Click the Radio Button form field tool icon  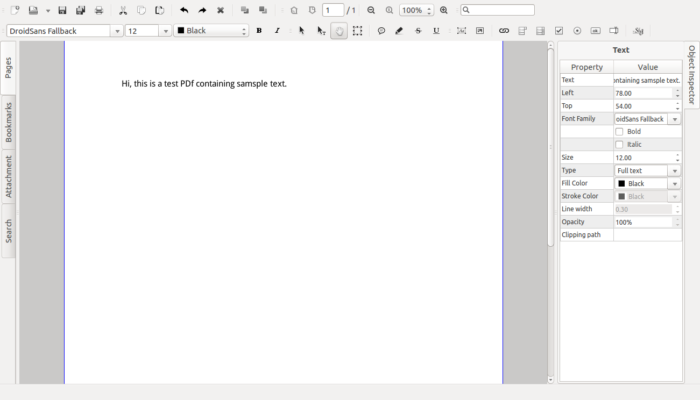(x=577, y=30)
